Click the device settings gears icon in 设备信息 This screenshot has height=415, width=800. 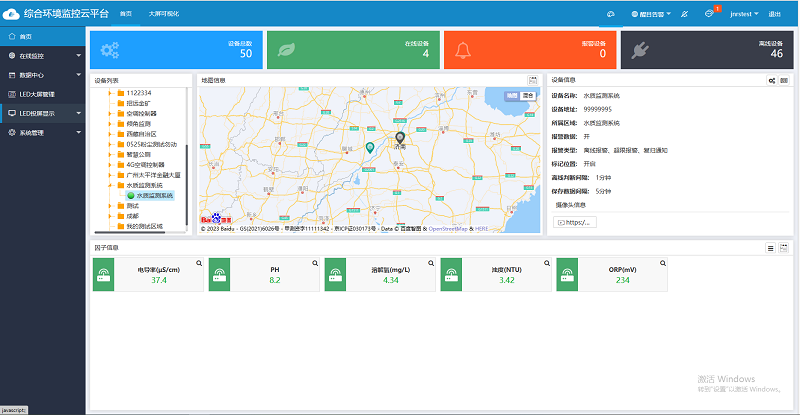(x=771, y=80)
